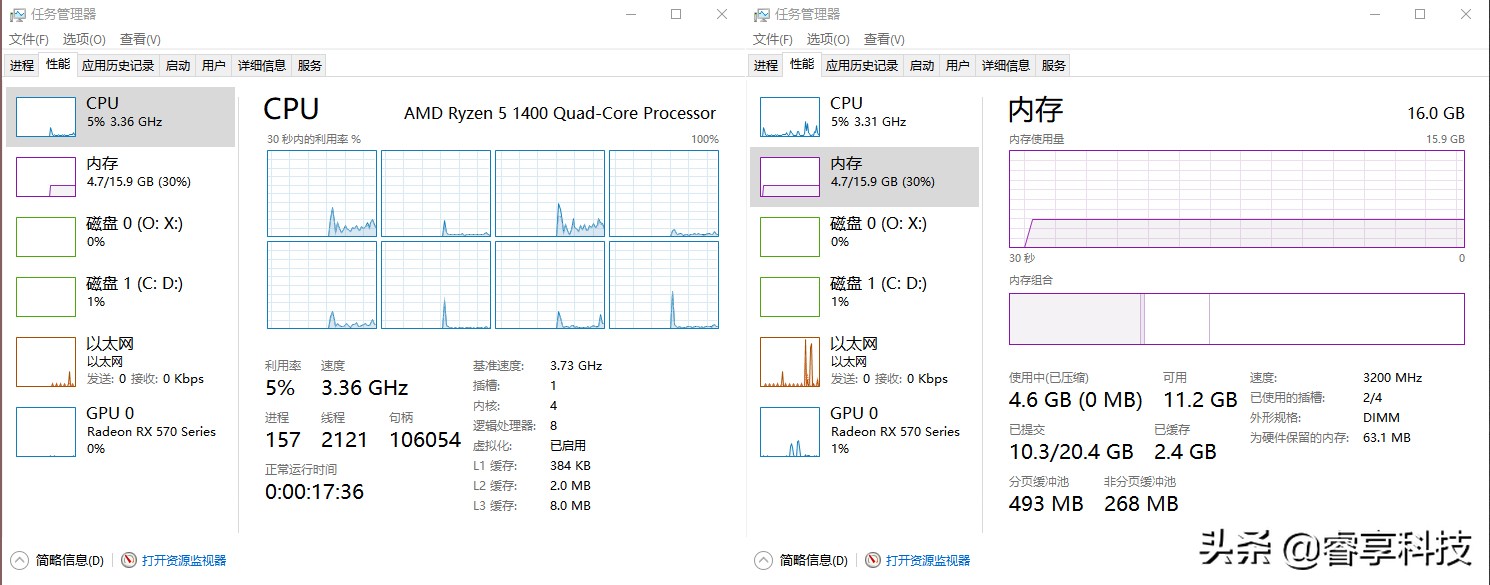View GPU 0 Radeon RX 570 performance
This screenshot has width=1490, height=585.
tap(120, 432)
